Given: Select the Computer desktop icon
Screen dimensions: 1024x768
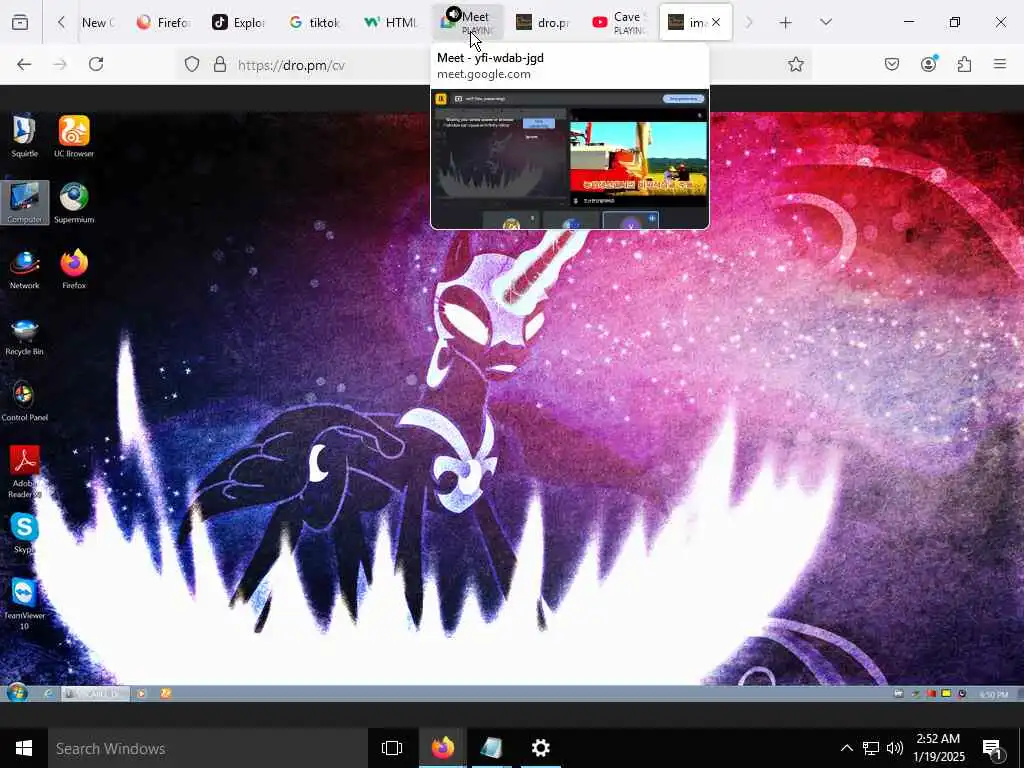Looking at the screenshot, I should [24, 202].
